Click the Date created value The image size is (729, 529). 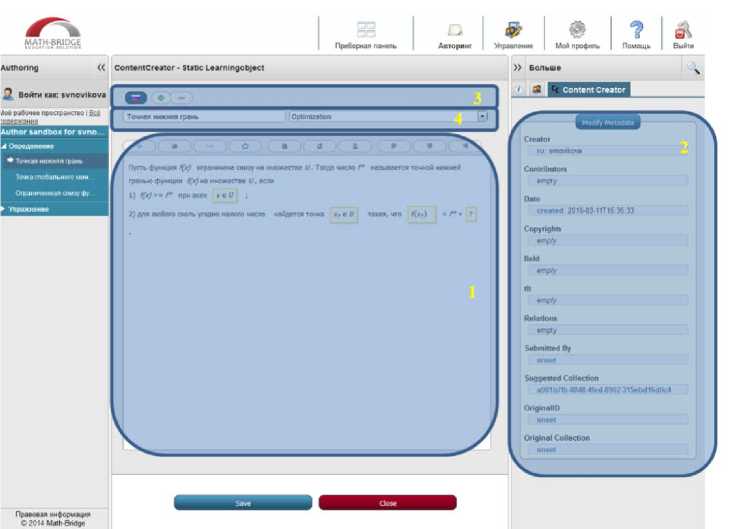coord(608,211)
